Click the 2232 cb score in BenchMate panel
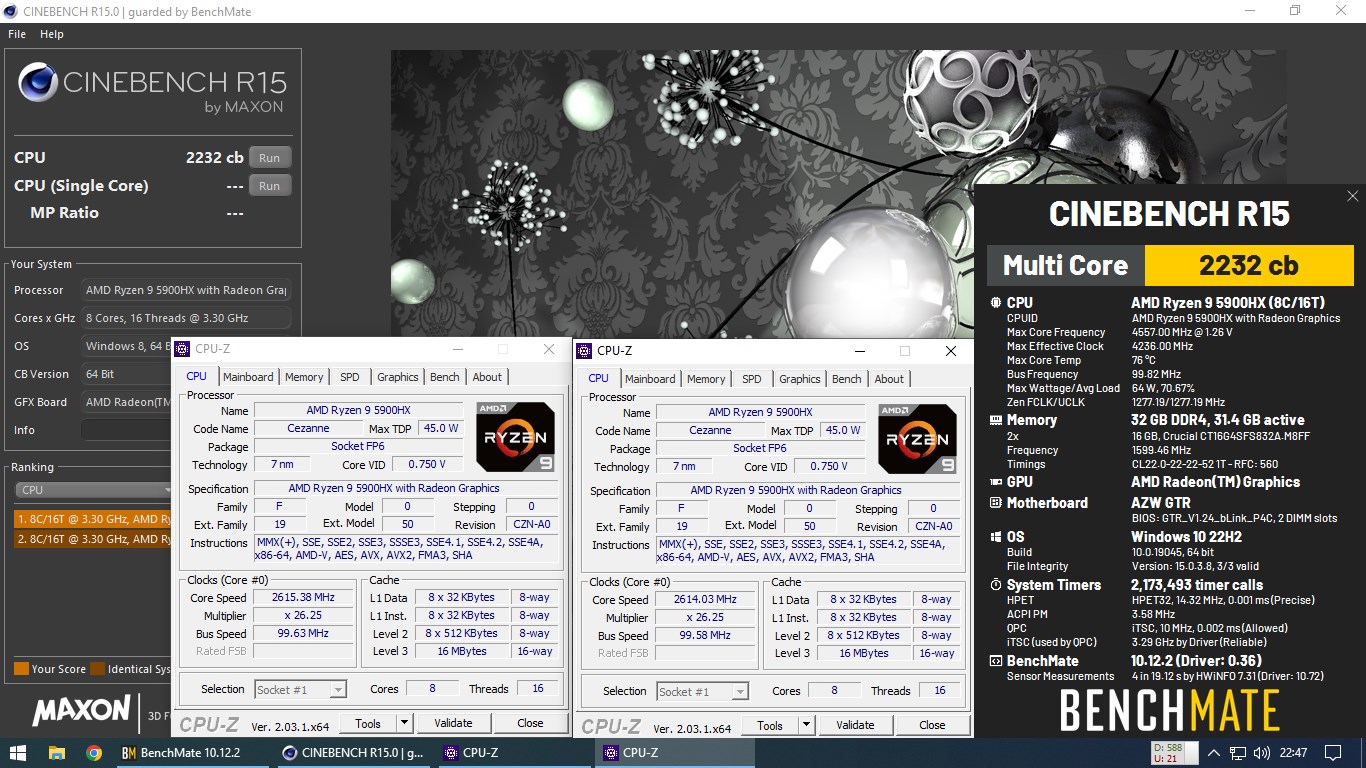1366x768 pixels. (x=1249, y=265)
